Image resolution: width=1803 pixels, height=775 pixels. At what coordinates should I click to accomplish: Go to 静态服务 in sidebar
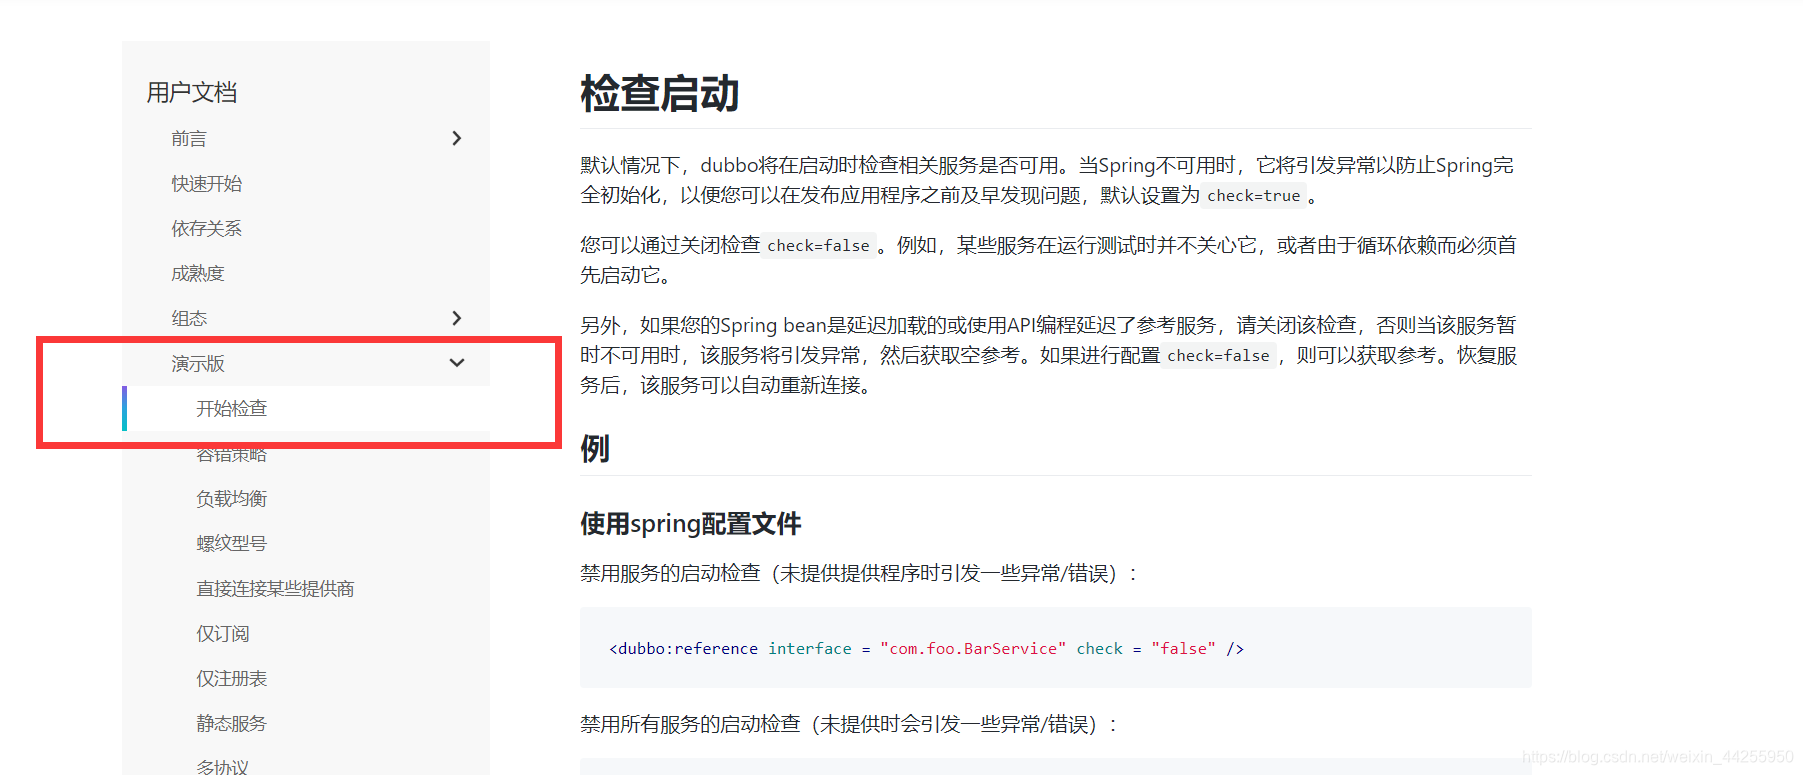232,723
